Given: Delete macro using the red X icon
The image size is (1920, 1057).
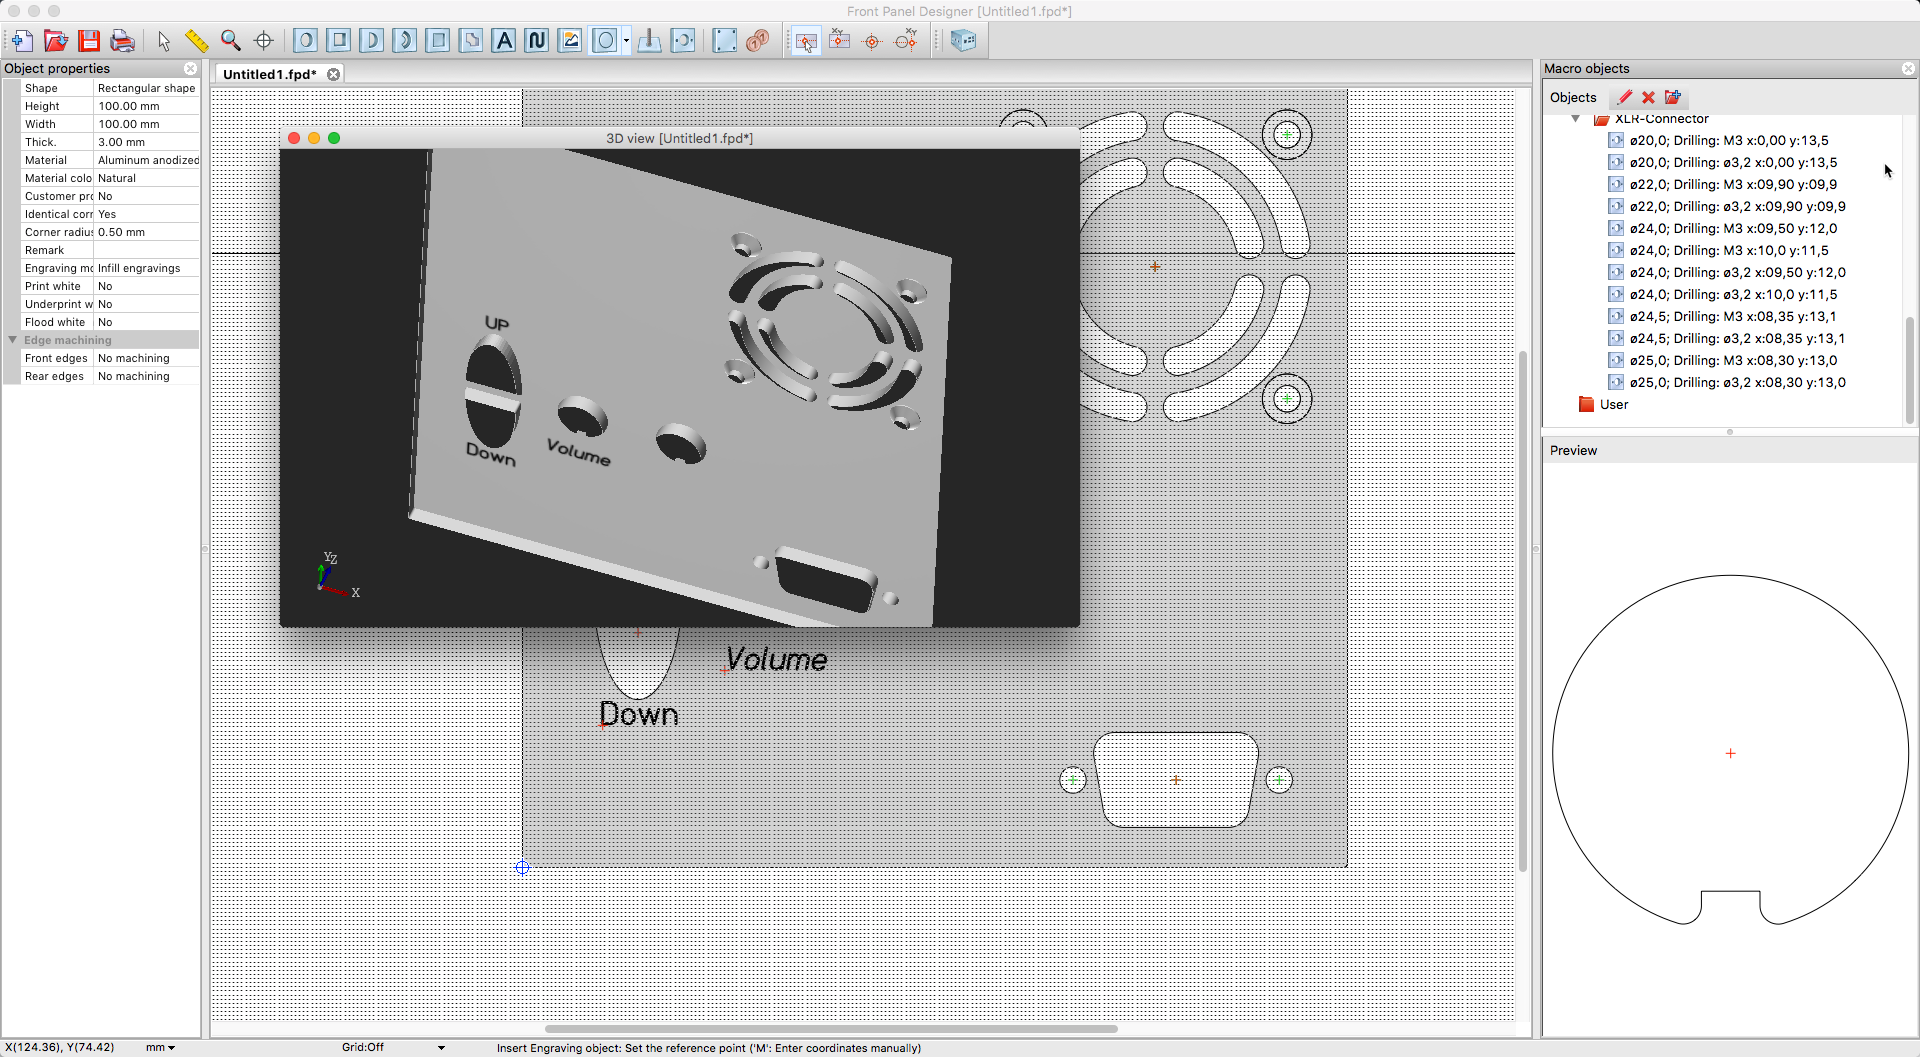Looking at the screenshot, I should 1648,97.
